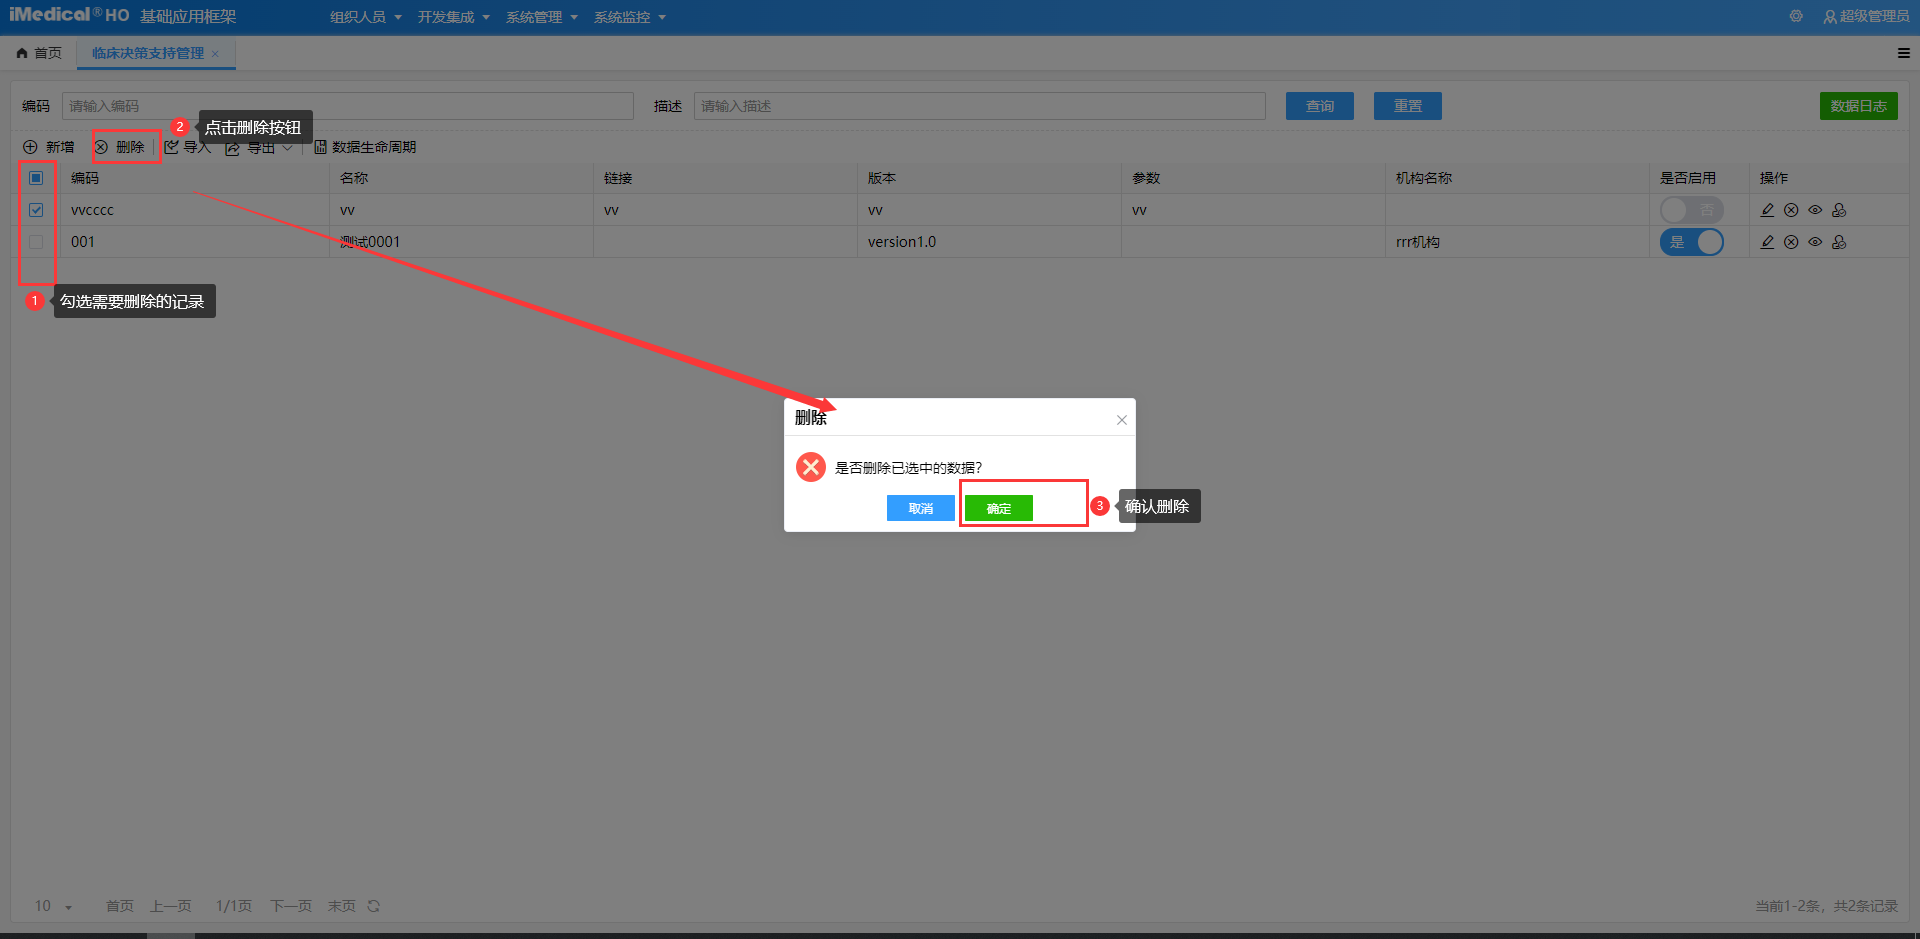The height and width of the screenshot is (939, 1920).
Task: Toggle the 是否启用 switch for row 001
Action: (x=1691, y=242)
